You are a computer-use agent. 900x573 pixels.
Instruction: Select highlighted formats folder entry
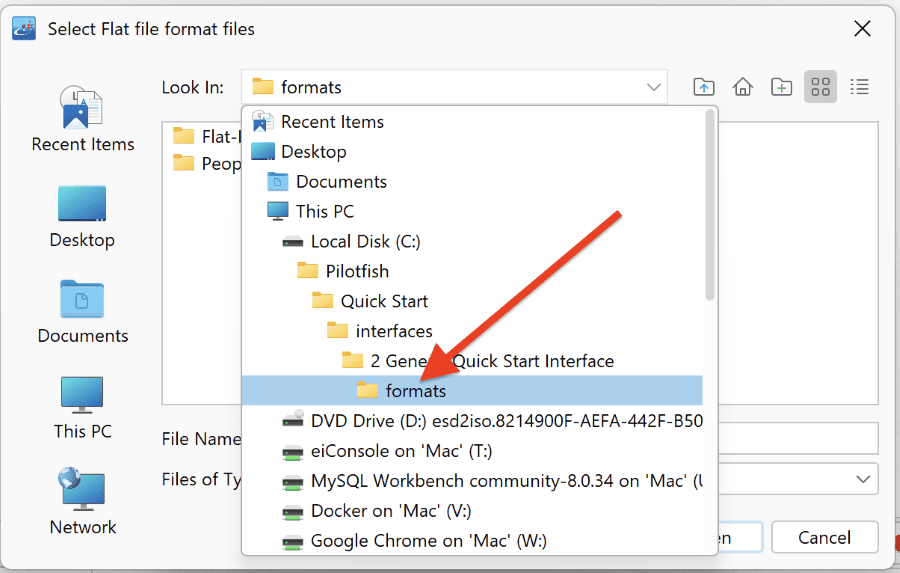click(x=472, y=390)
